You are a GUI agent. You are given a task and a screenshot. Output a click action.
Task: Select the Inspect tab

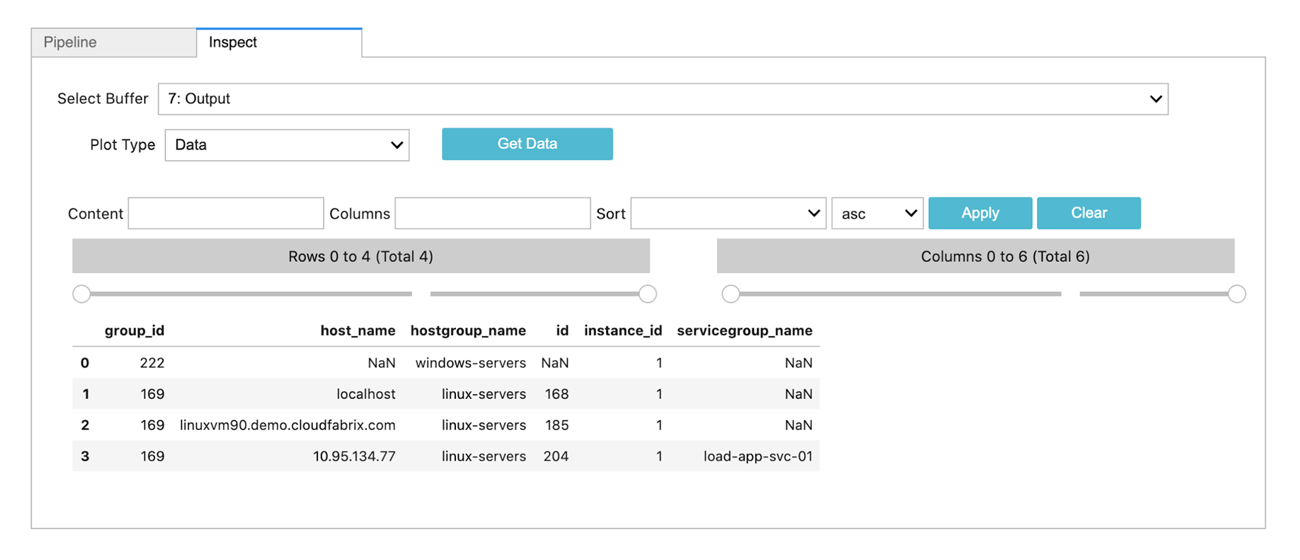(x=278, y=43)
